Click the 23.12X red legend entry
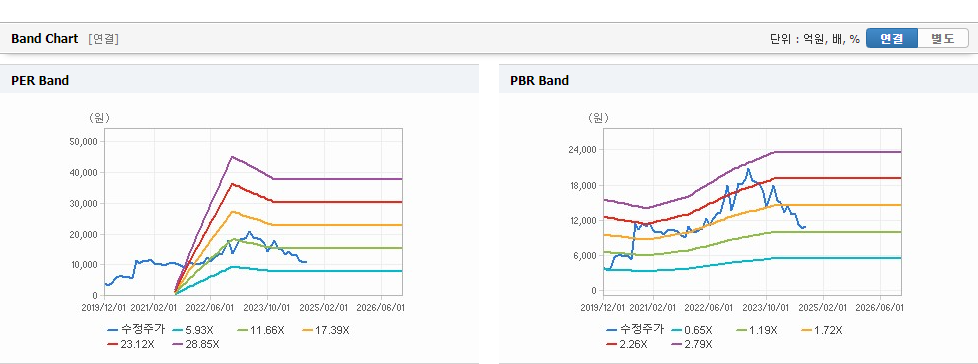Screen dimensions: 978x364 pos(131,343)
